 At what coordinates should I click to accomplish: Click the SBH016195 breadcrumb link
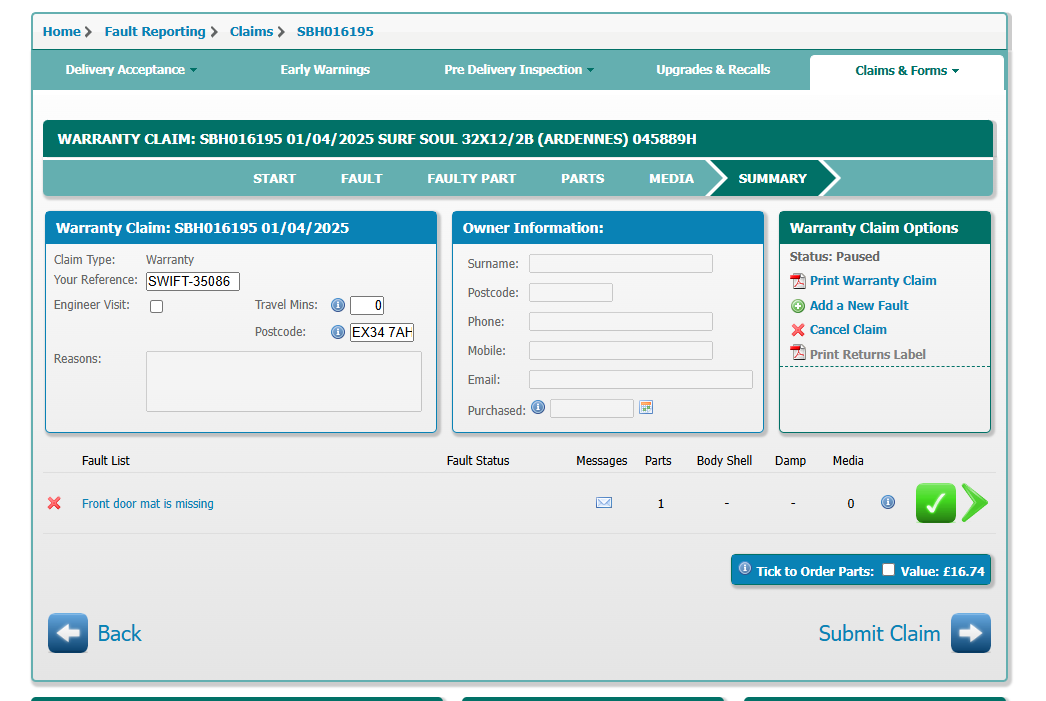pyautogui.click(x=335, y=31)
